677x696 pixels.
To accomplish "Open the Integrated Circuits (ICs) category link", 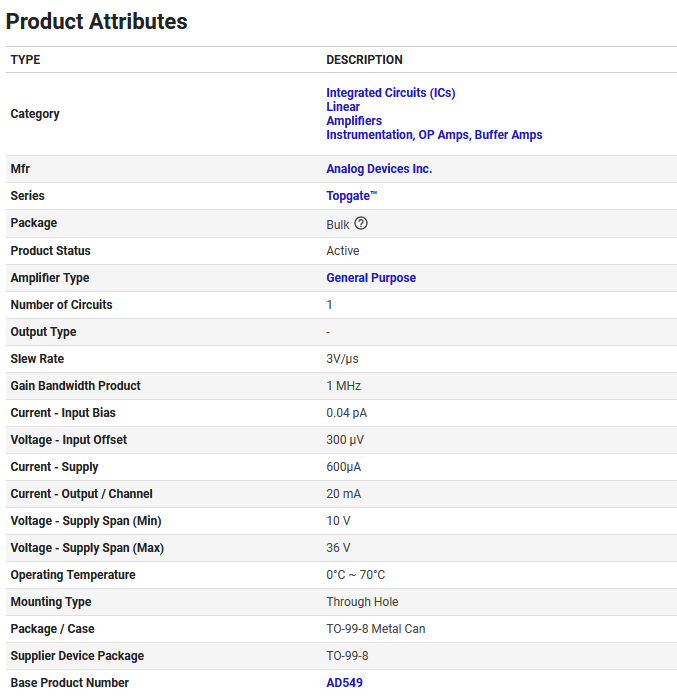I will coord(390,93).
